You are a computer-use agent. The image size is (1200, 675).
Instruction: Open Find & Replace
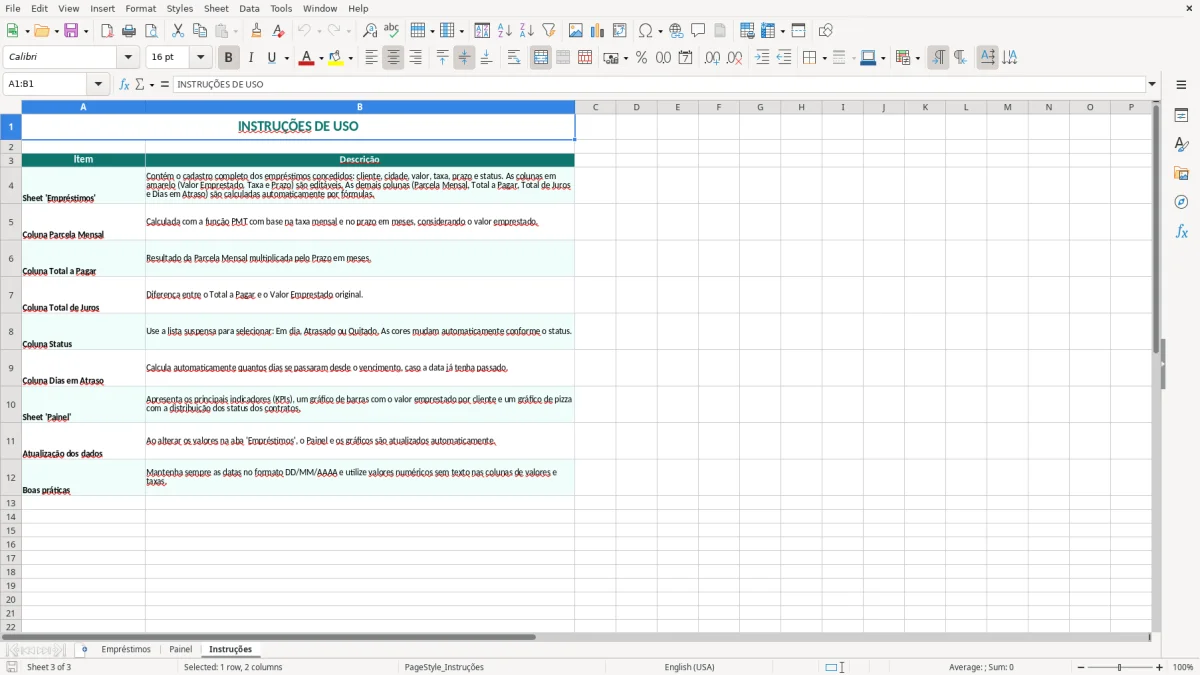[370, 31]
